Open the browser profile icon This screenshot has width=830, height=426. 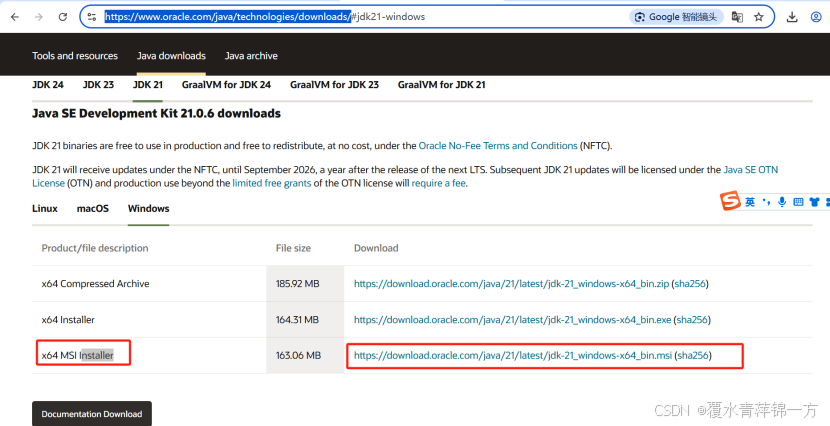click(x=816, y=17)
